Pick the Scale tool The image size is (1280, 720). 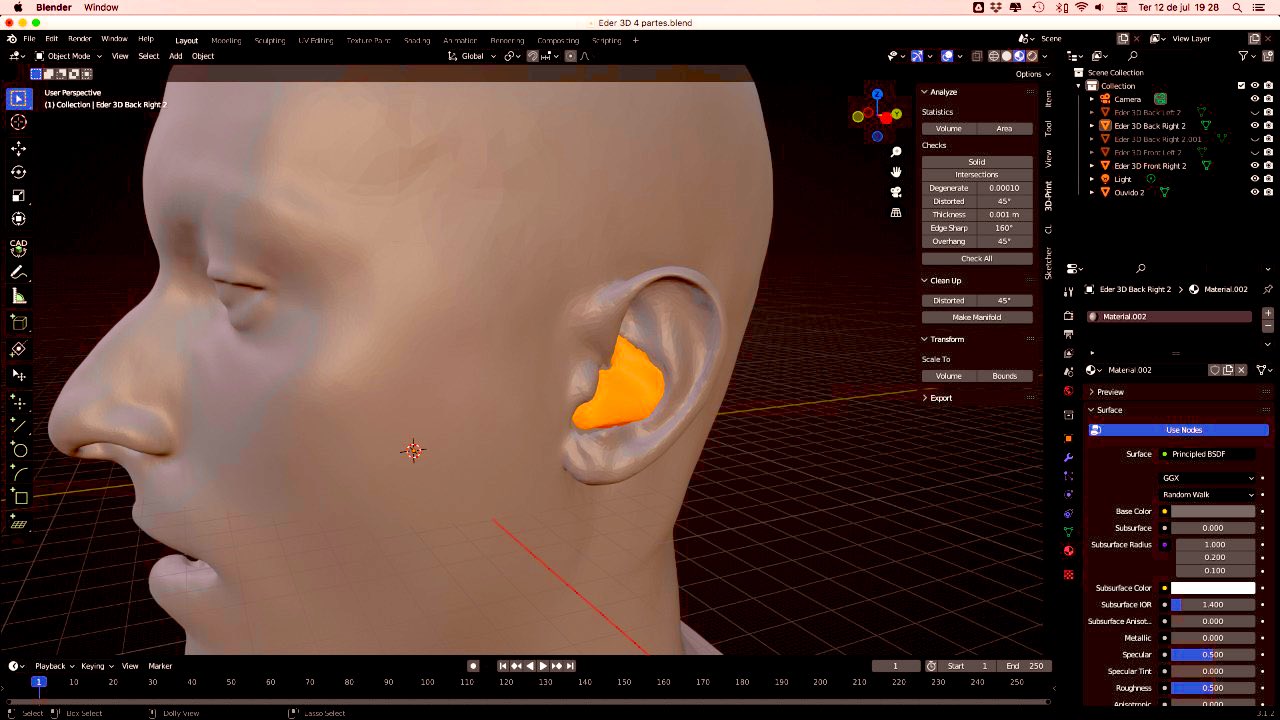18,195
